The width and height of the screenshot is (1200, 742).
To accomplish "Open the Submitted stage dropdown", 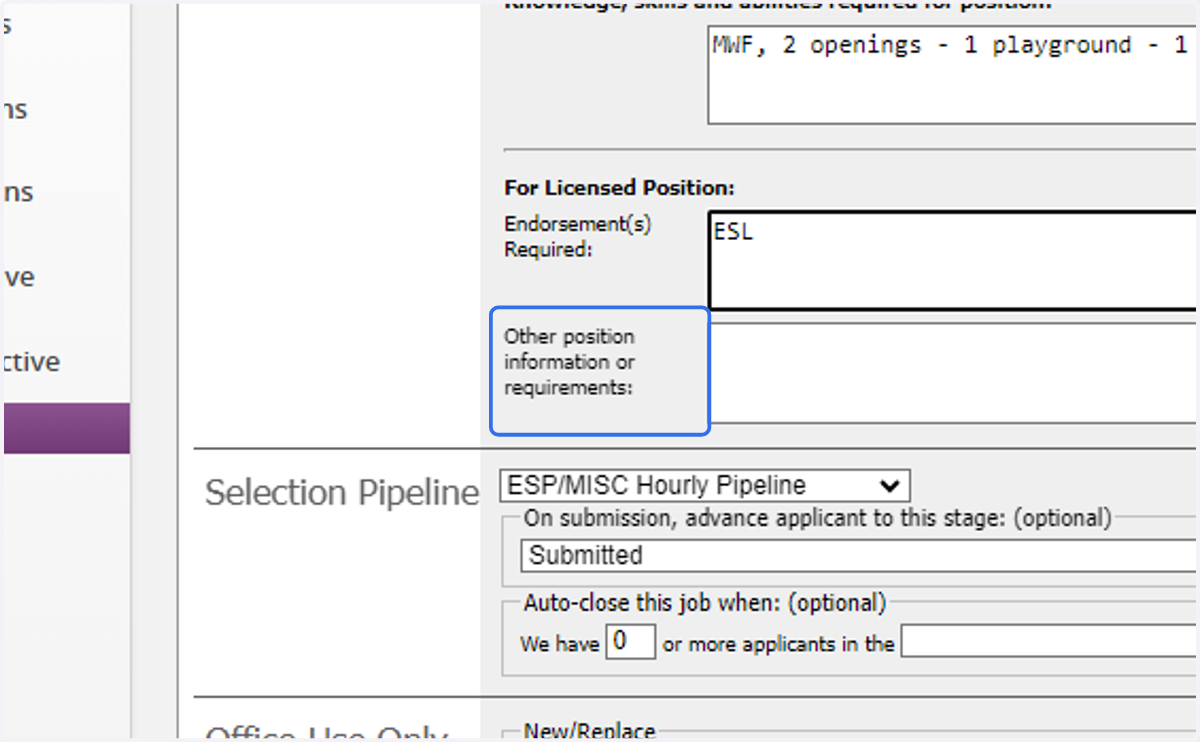I will pyautogui.click(x=860, y=555).
